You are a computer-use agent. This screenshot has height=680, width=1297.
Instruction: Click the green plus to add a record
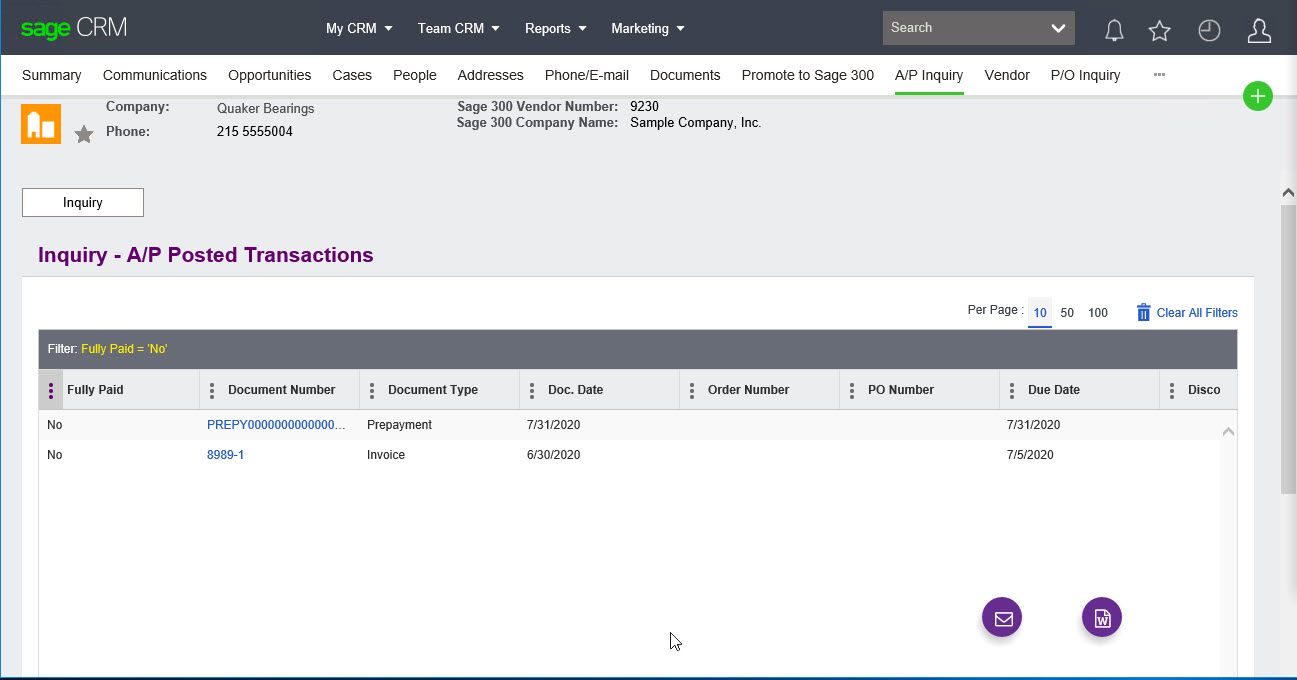(1258, 96)
